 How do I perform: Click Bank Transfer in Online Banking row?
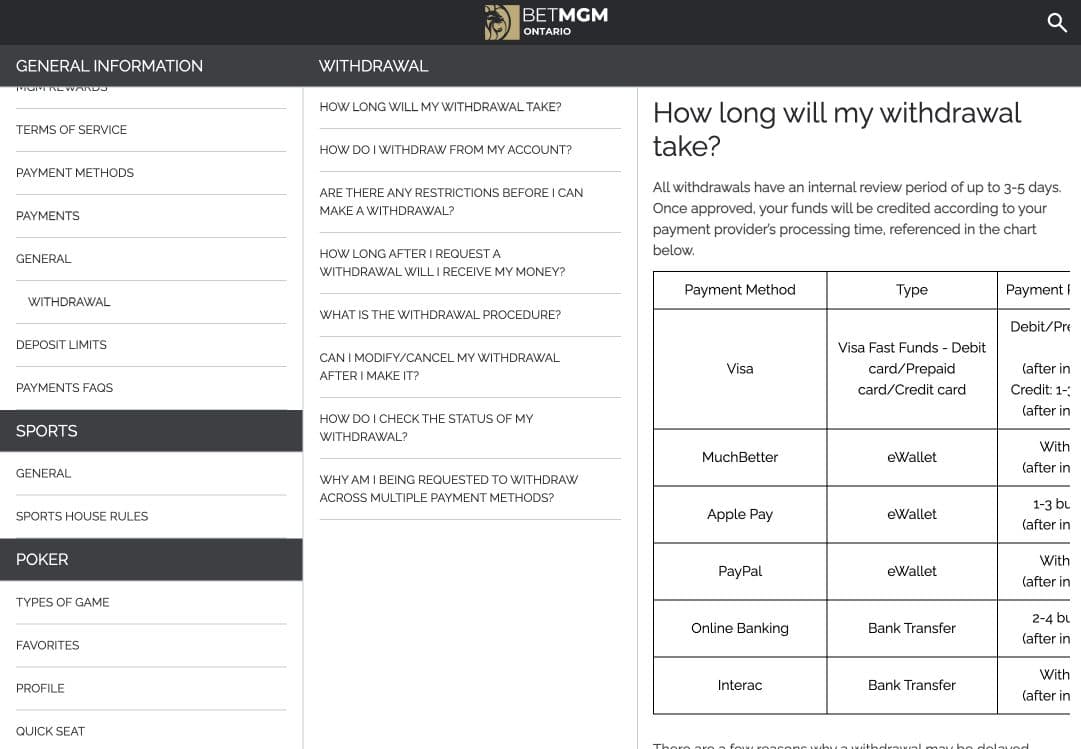[911, 628]
